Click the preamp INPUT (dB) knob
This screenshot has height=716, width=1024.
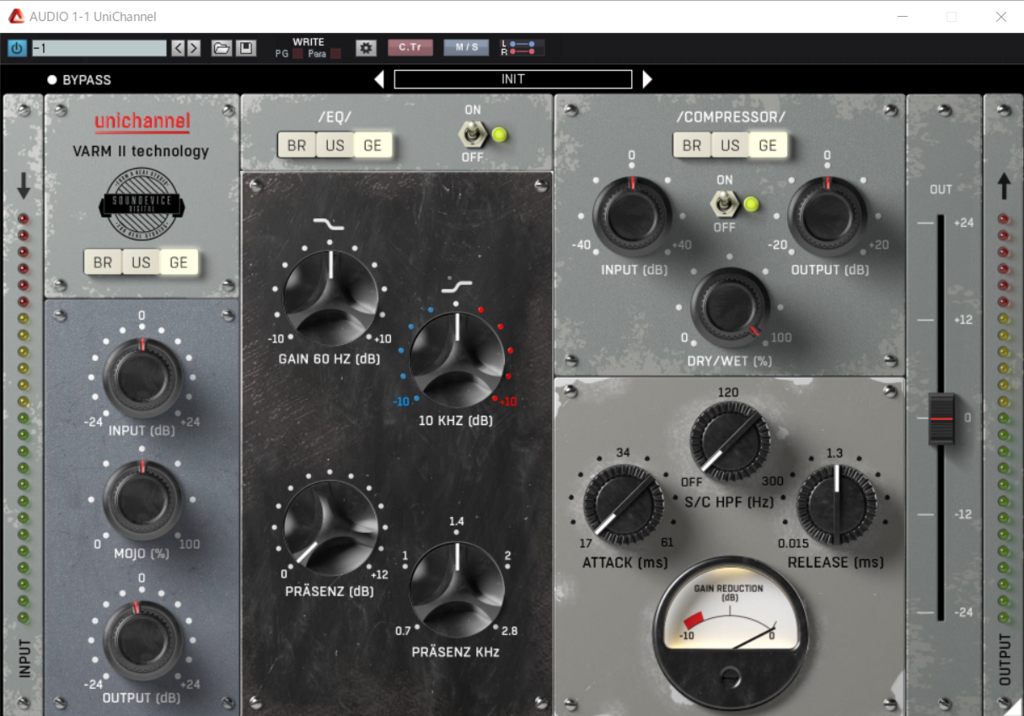click(x=142, y=378)
